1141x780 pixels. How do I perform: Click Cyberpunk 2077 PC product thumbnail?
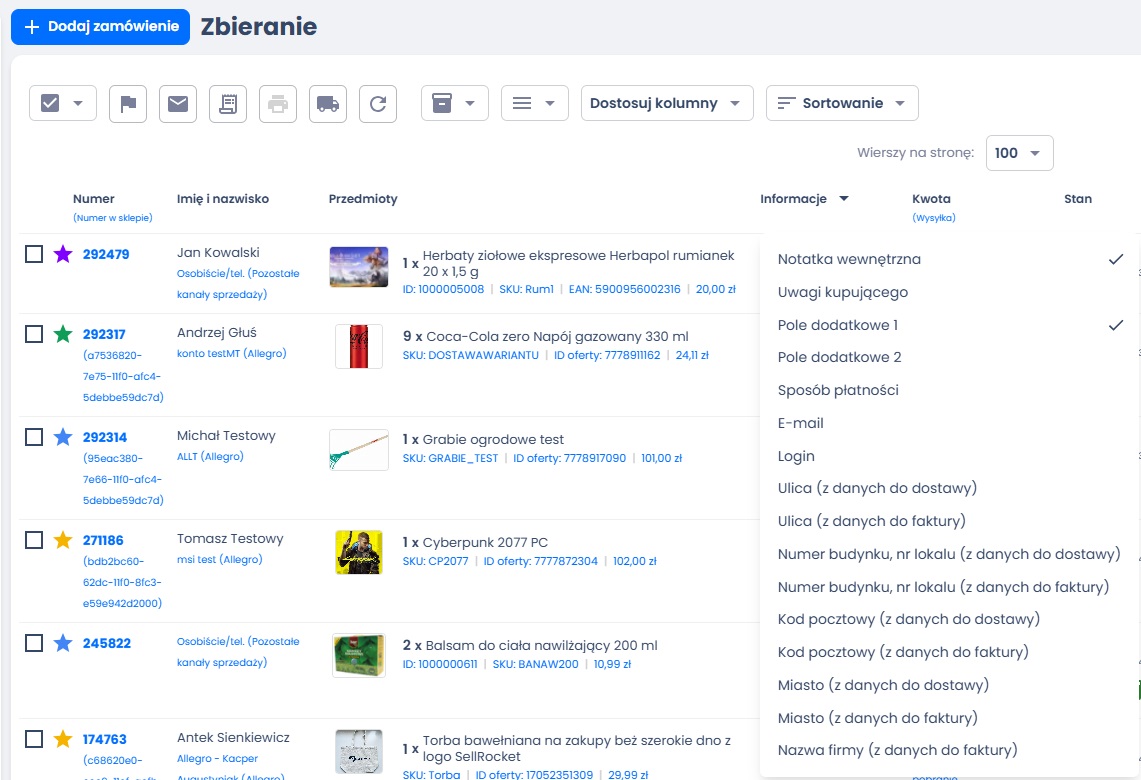(x=359, y=552)
